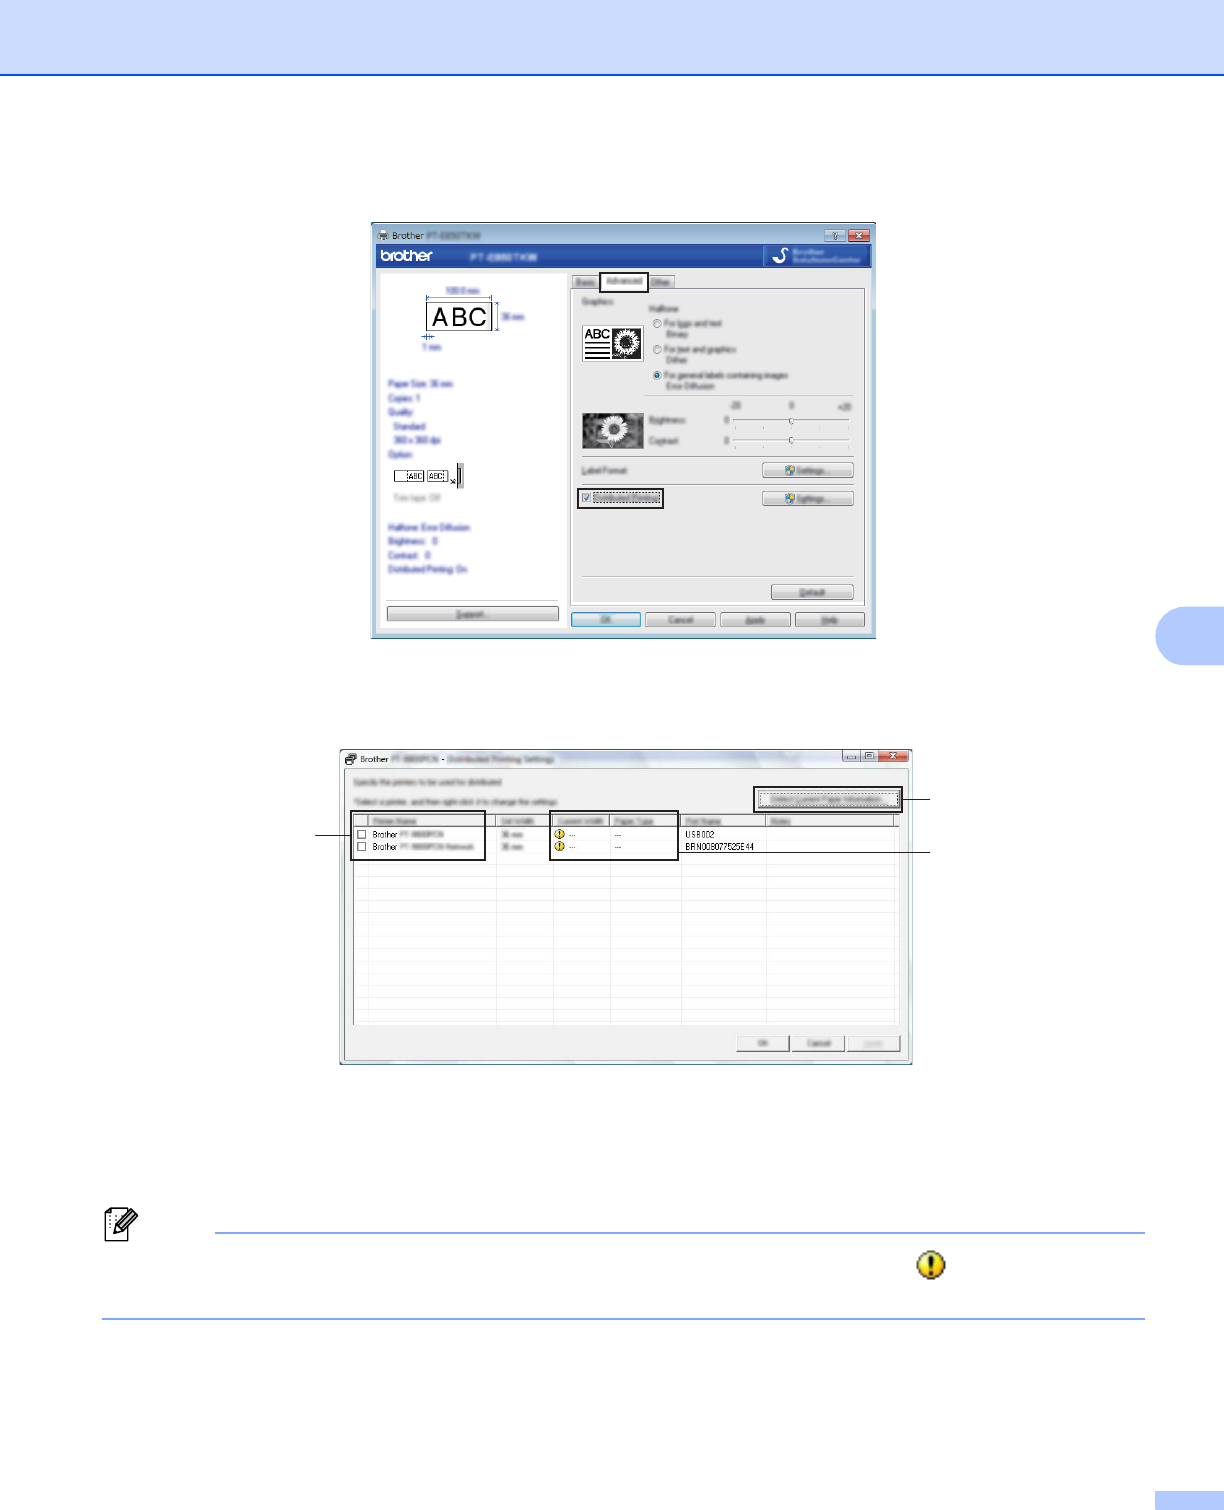The width and height of the screenshot is (1224, 1510).
Task: Click set width 36 mm for BRN00B077525E44 printer
Action: coord(512,846)
